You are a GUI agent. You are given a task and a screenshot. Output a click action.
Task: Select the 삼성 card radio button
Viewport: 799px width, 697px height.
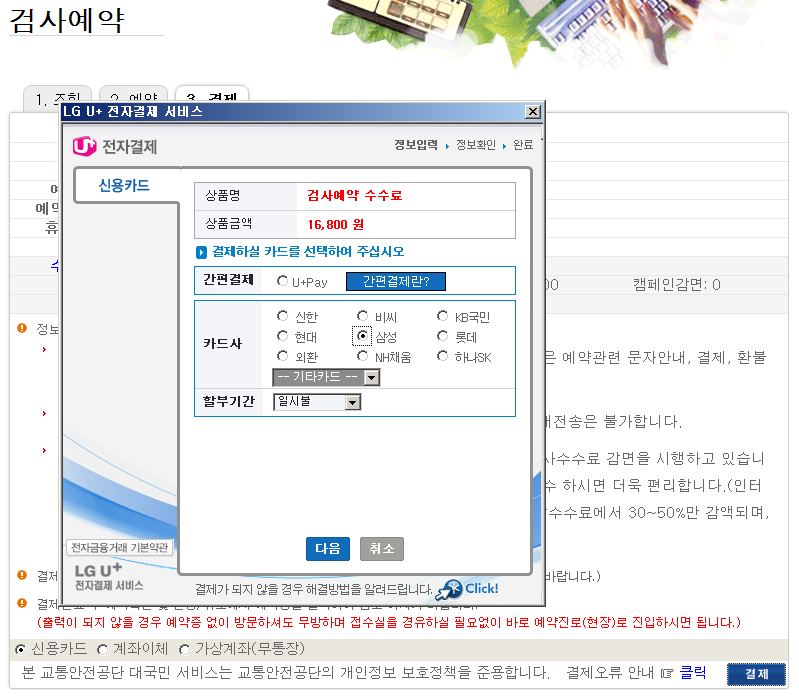click(362, 336)
